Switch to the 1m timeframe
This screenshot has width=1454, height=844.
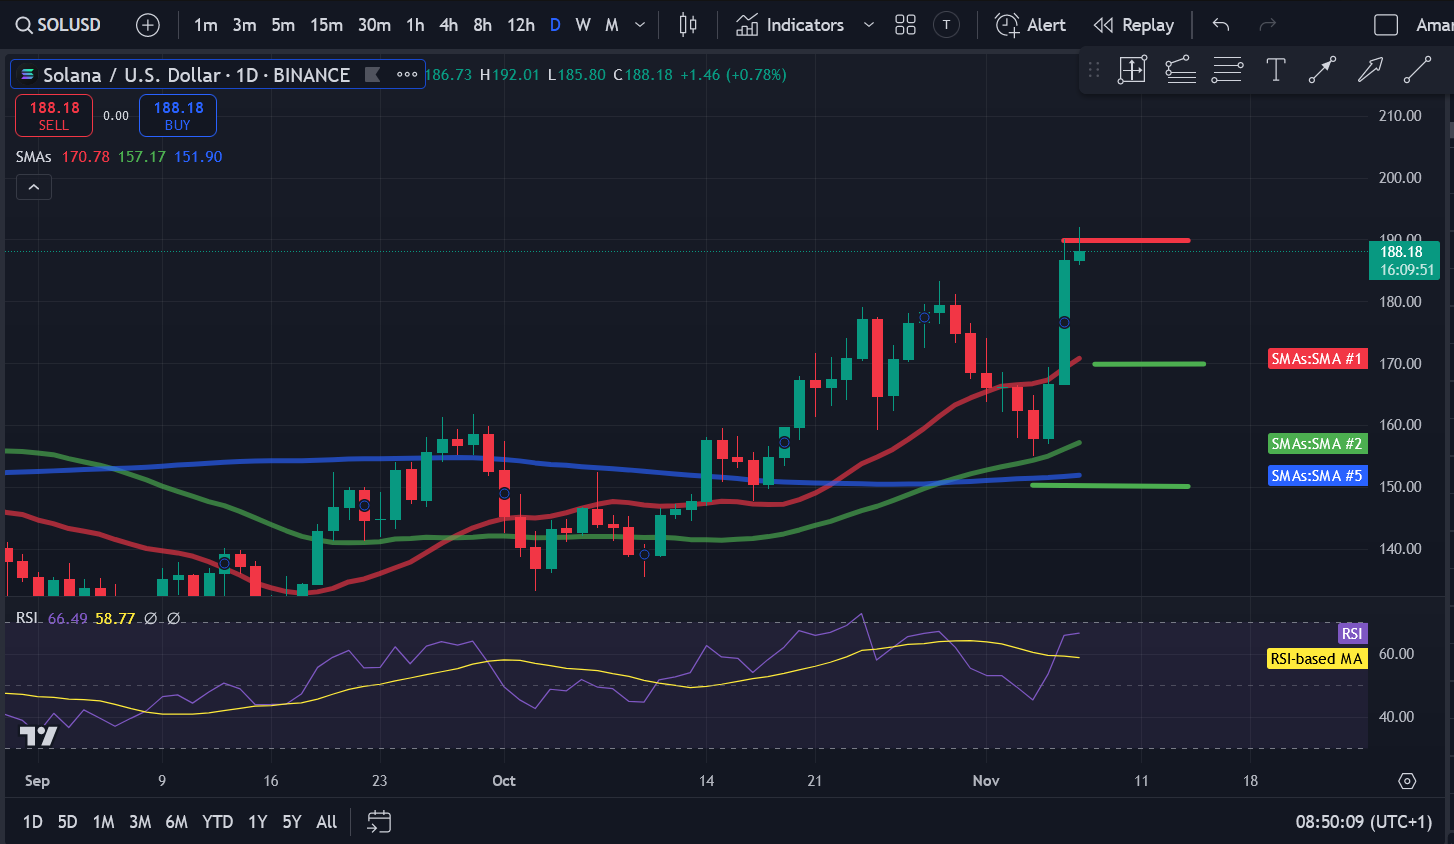pyautogui.click(x=206, y=25)
